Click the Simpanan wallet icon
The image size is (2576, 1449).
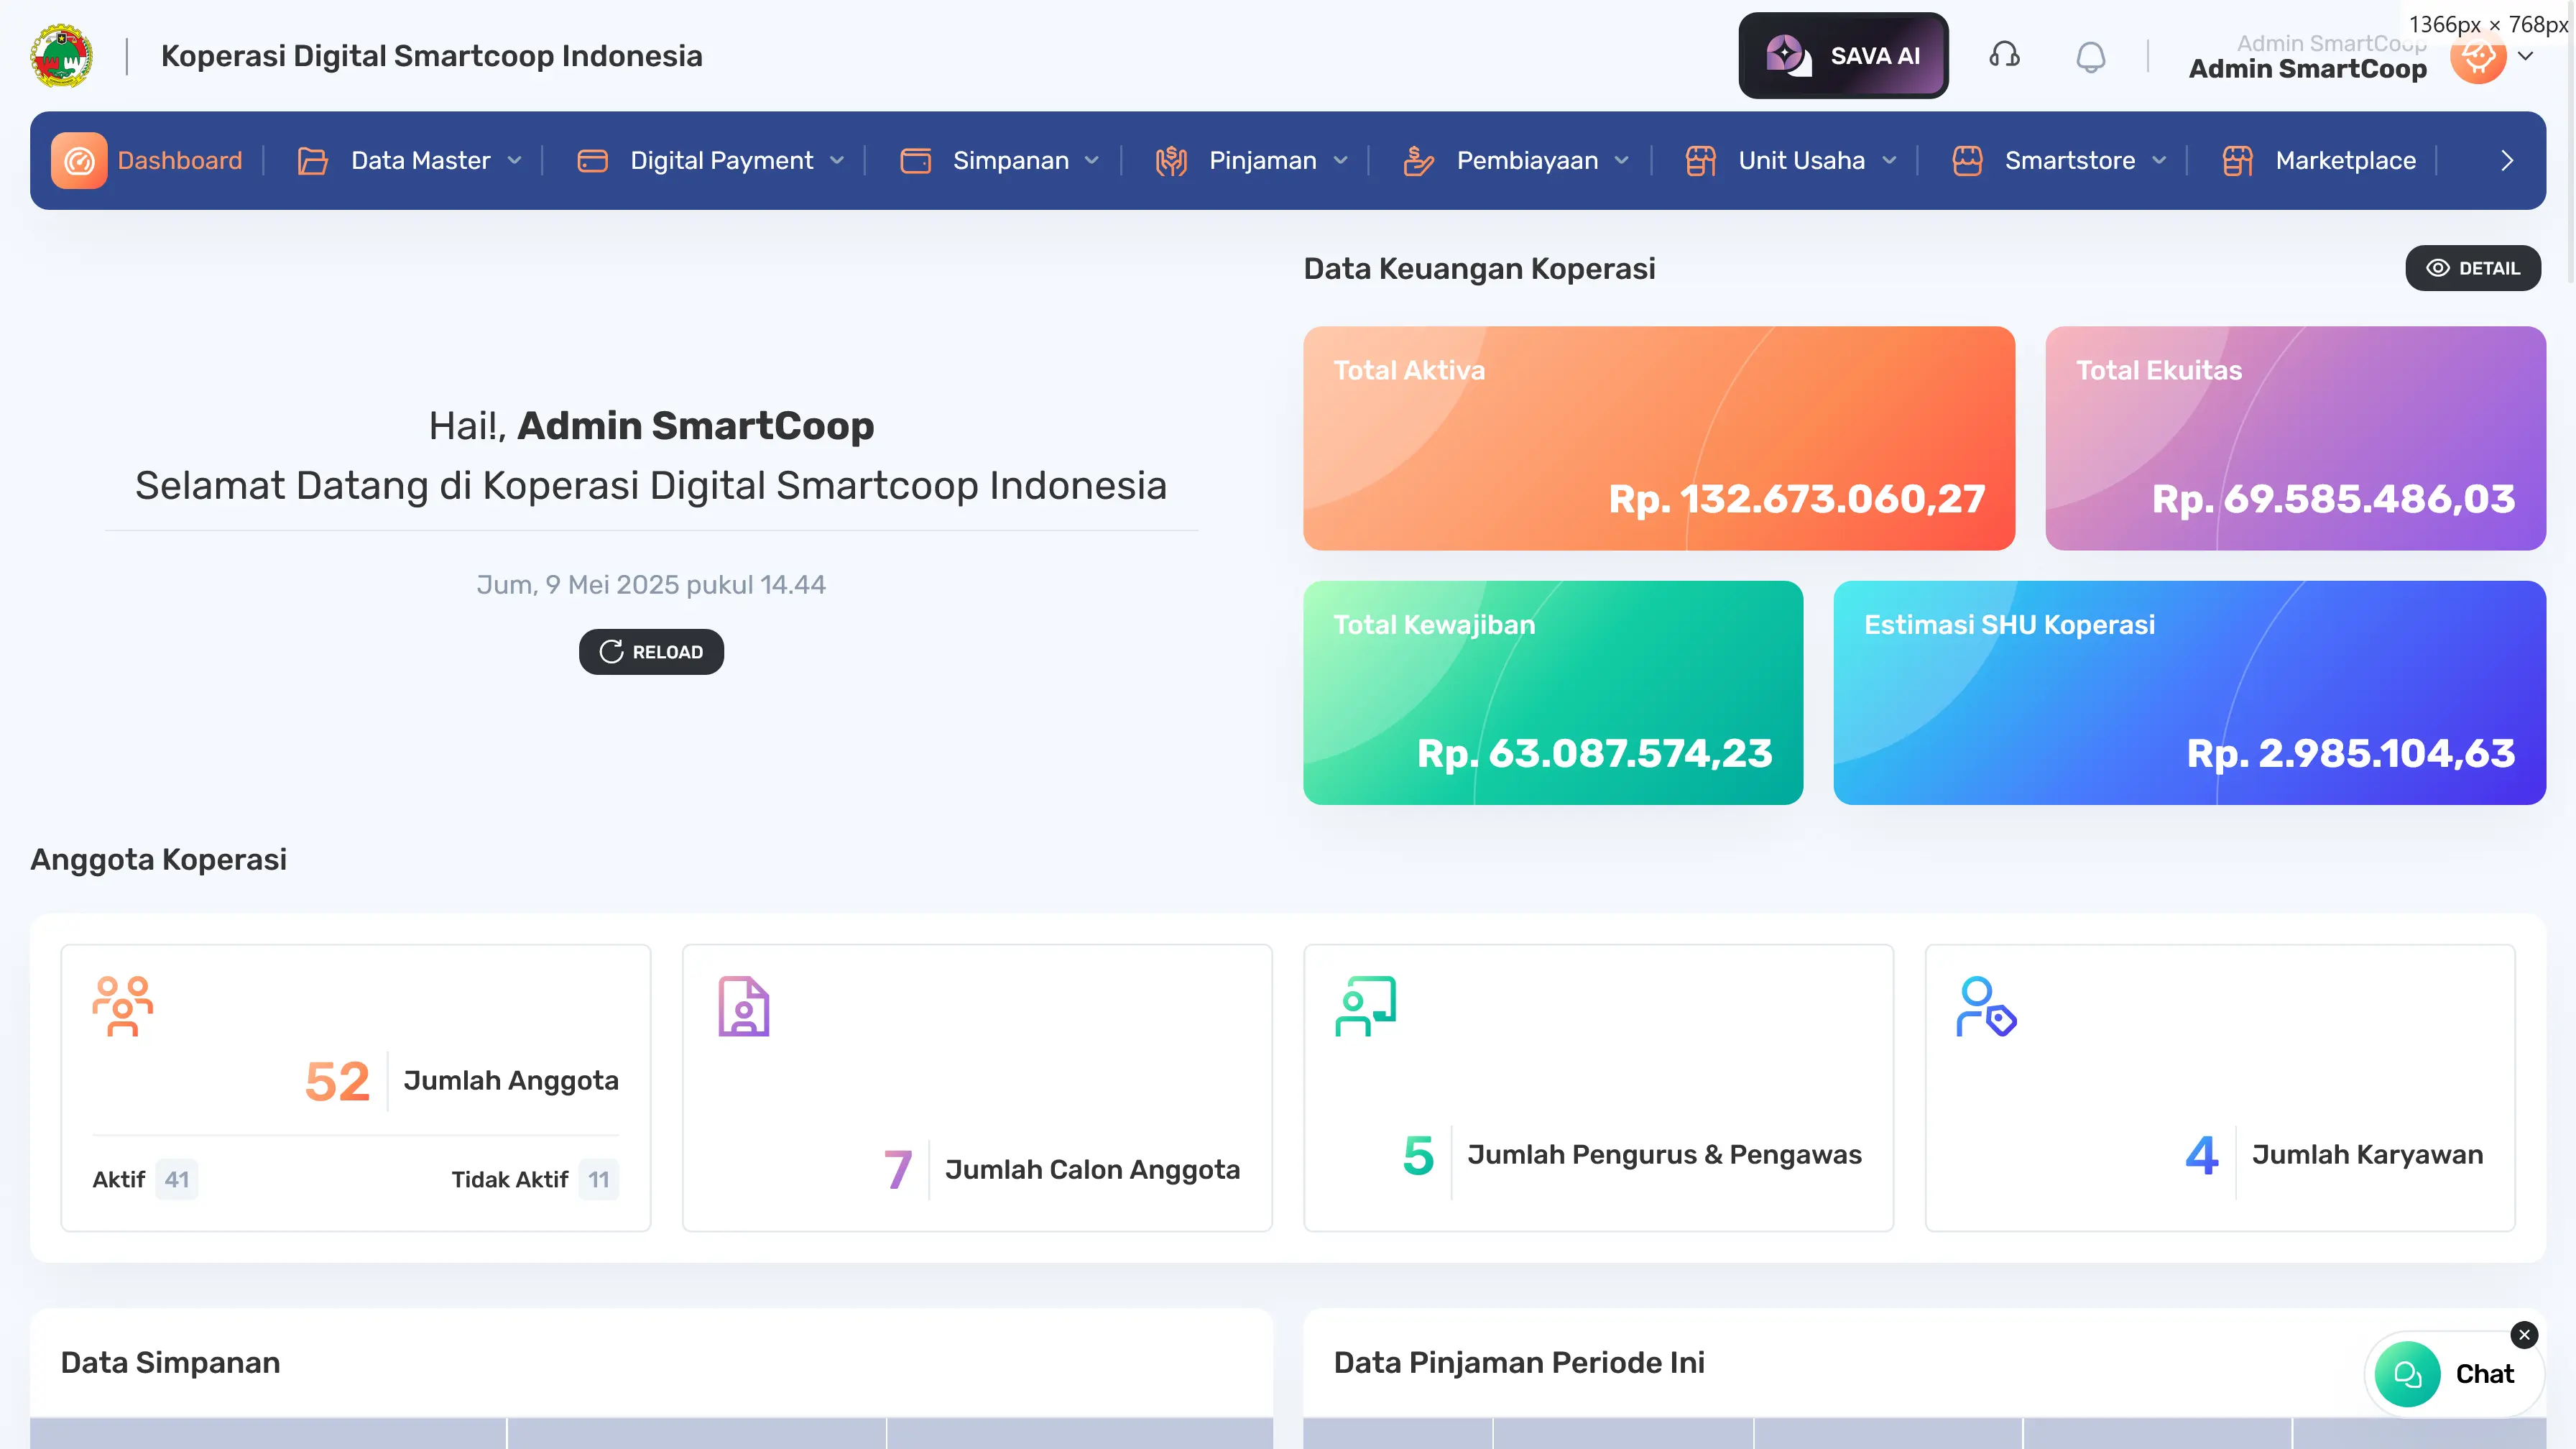915,160
